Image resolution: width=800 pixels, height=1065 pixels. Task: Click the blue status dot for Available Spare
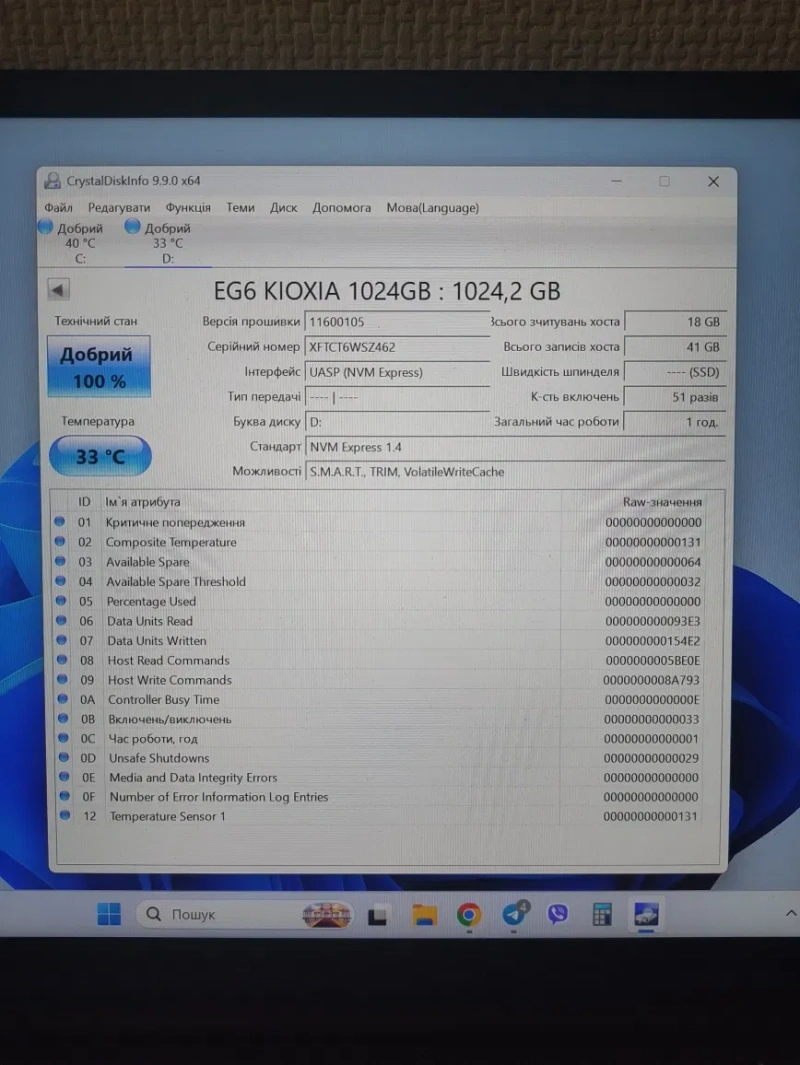(x=60, y=561)
